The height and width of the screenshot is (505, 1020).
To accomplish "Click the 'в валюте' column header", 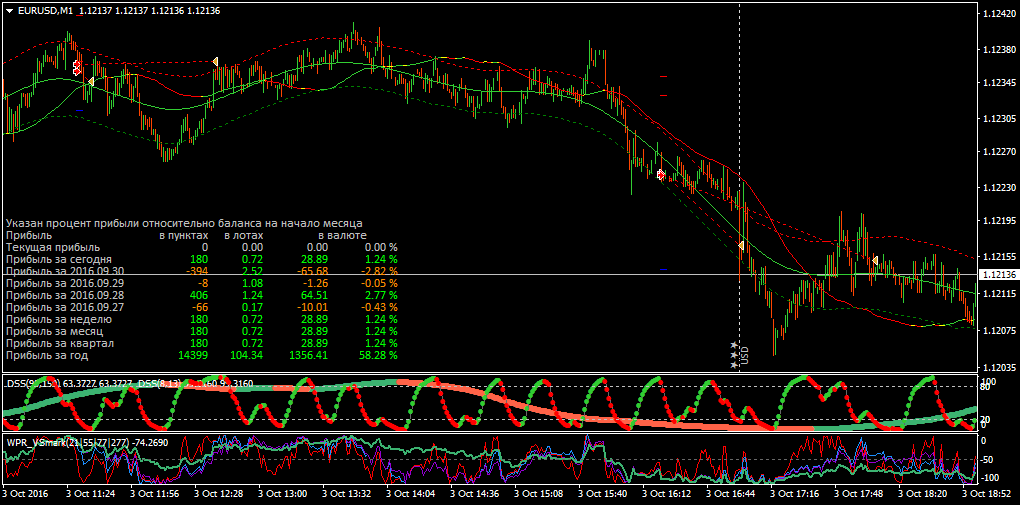I will [342, 235].
